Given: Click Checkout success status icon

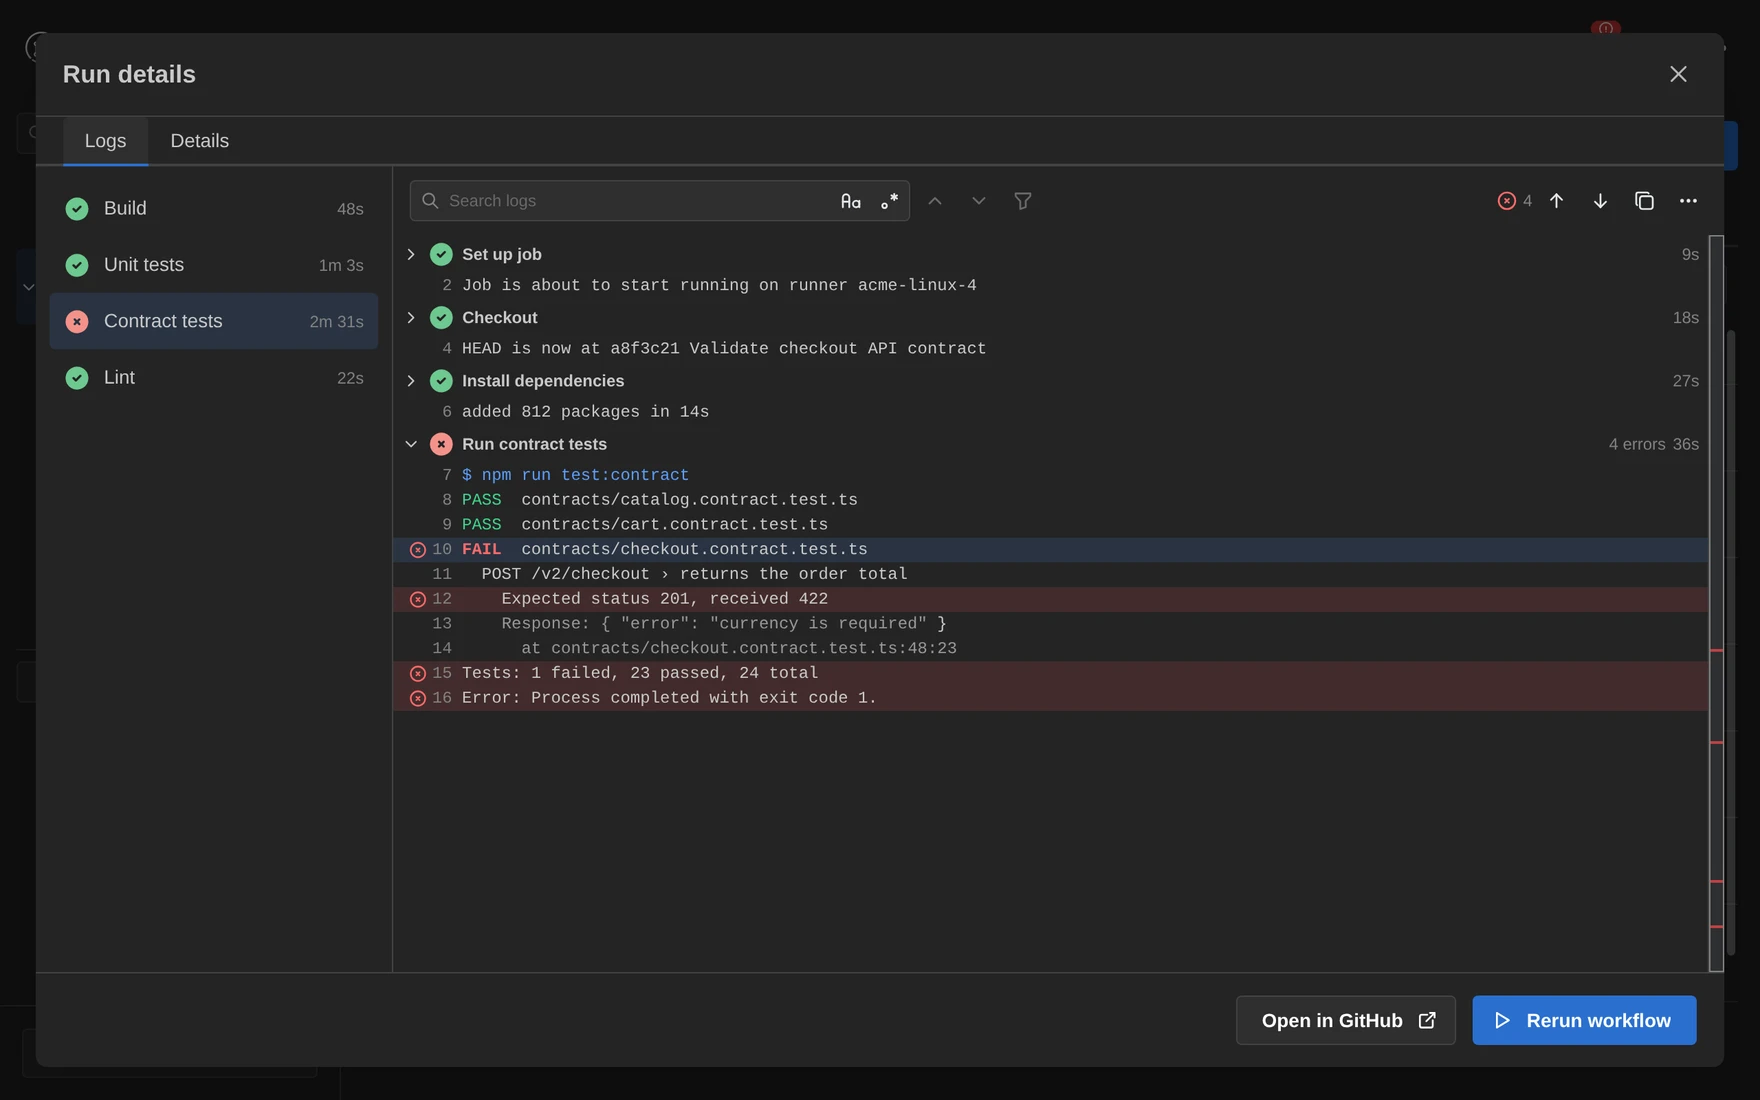Looking at the screenshot, I should click(x=441, y=318).
